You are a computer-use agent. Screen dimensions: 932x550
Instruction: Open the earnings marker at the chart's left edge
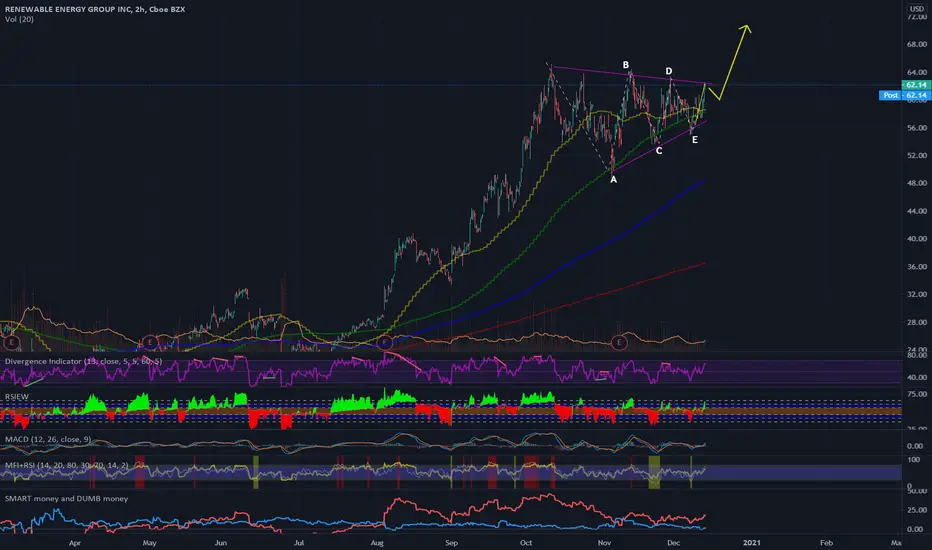11,342
